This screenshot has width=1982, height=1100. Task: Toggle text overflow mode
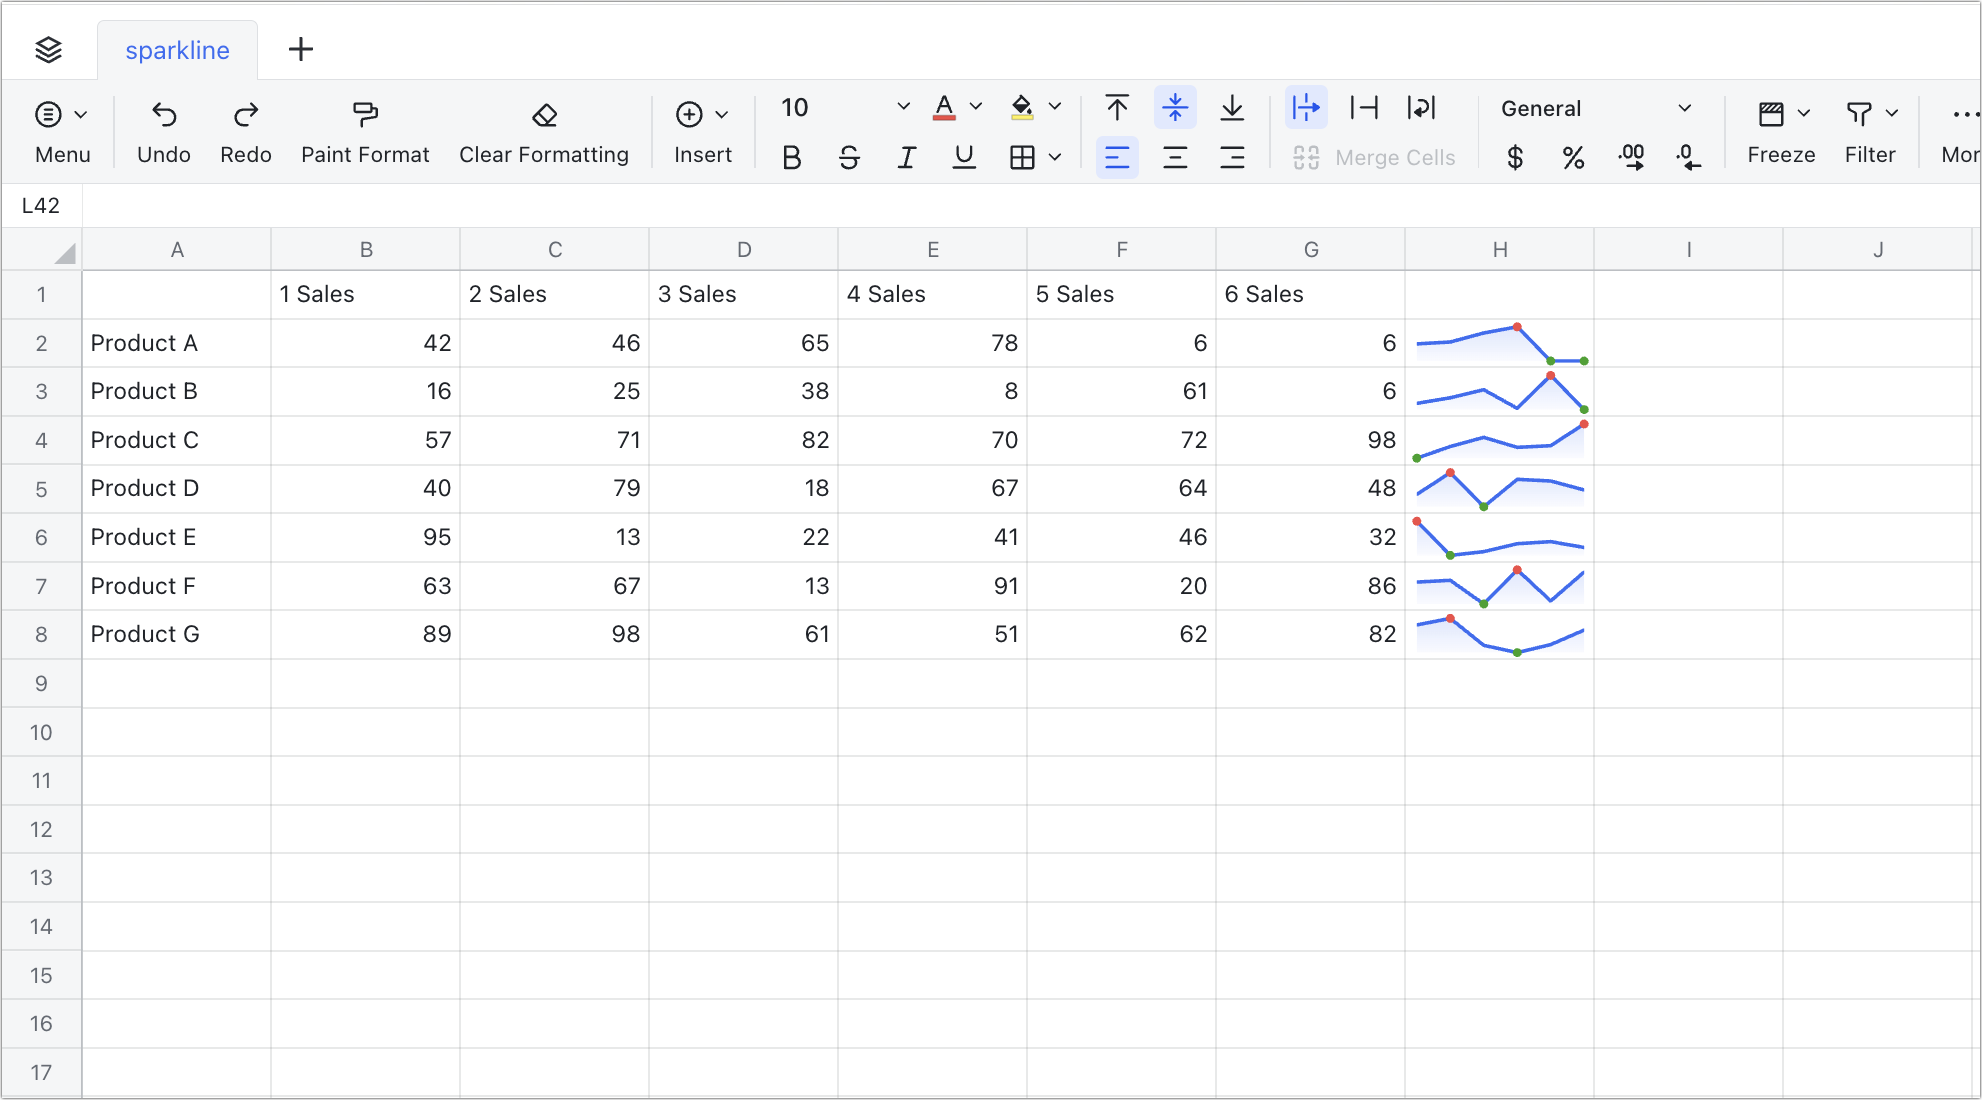1306,107
